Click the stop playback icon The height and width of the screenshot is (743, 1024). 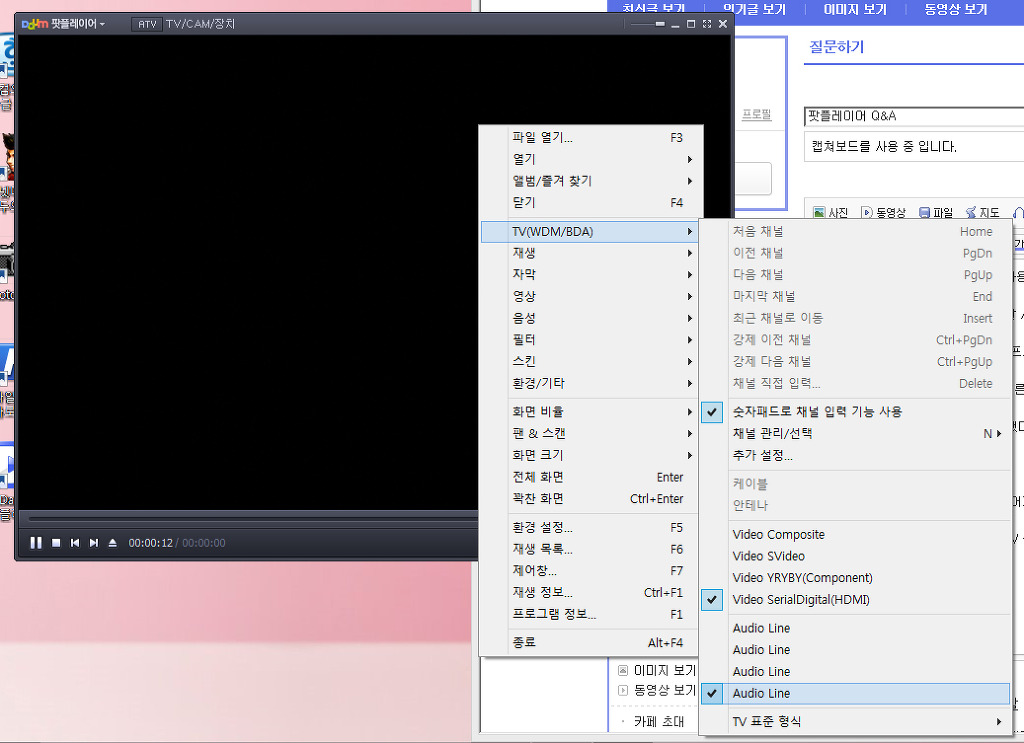click(x=56, y=543)
